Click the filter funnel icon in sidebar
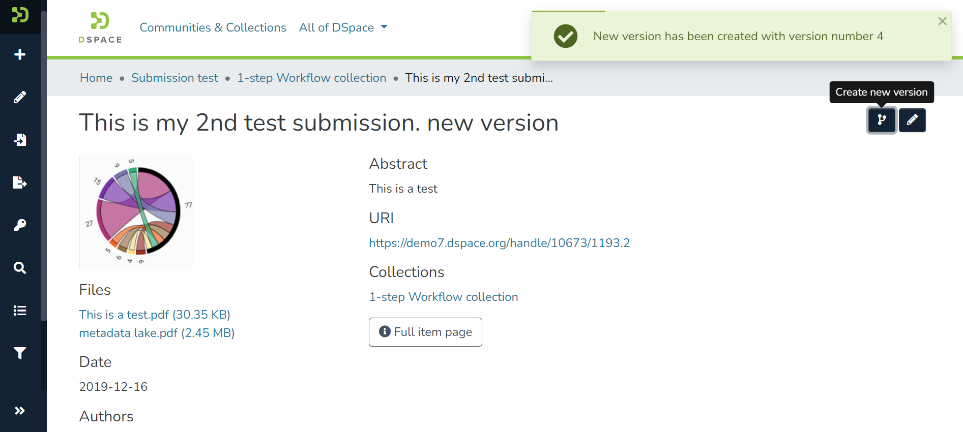The width and height of the screenshot is (963, 432). pyautogui.click(x=19, y=353)
